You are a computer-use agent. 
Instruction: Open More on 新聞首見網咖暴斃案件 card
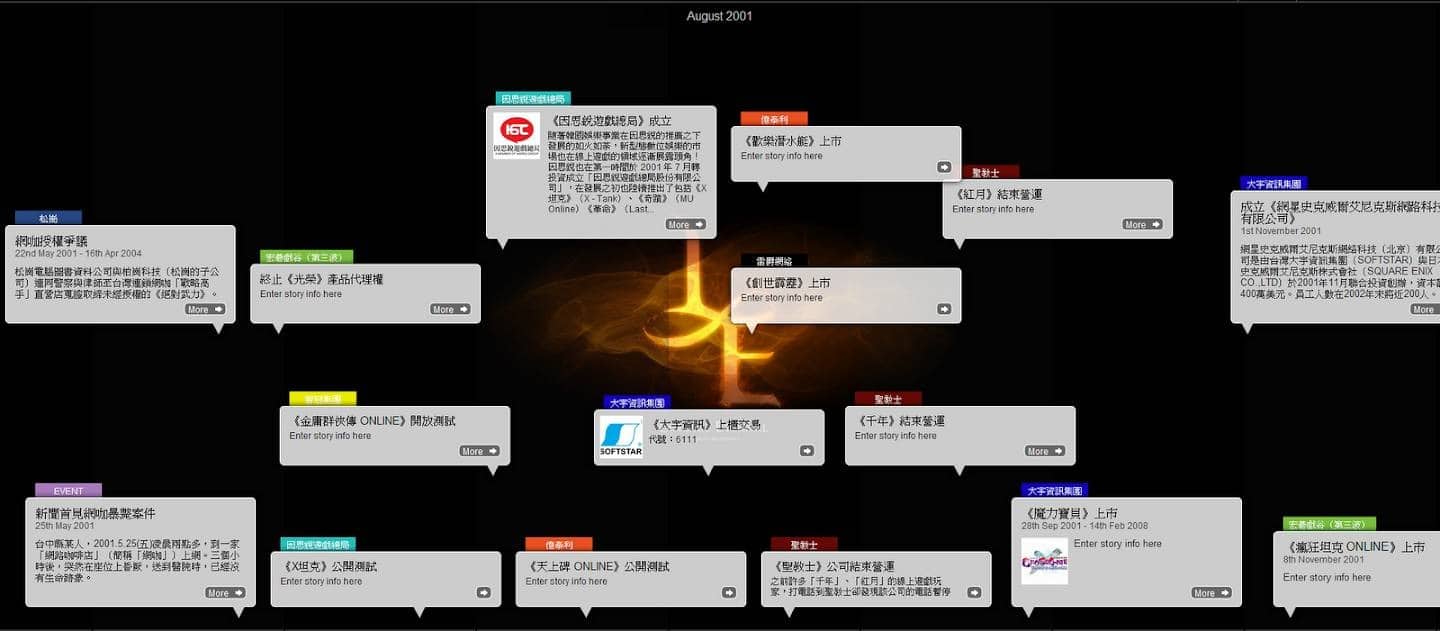click(225, 592)
